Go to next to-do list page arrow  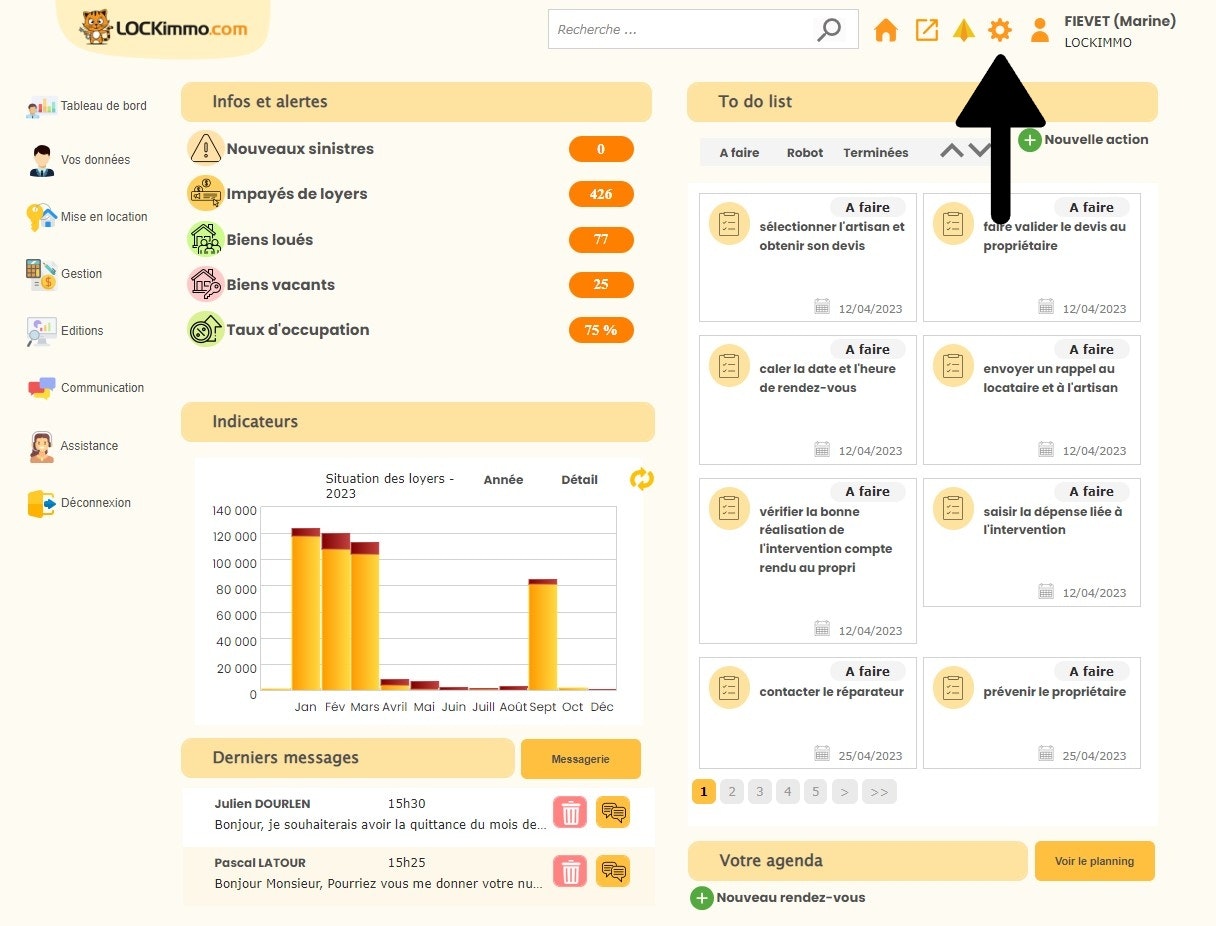[844, 792]
